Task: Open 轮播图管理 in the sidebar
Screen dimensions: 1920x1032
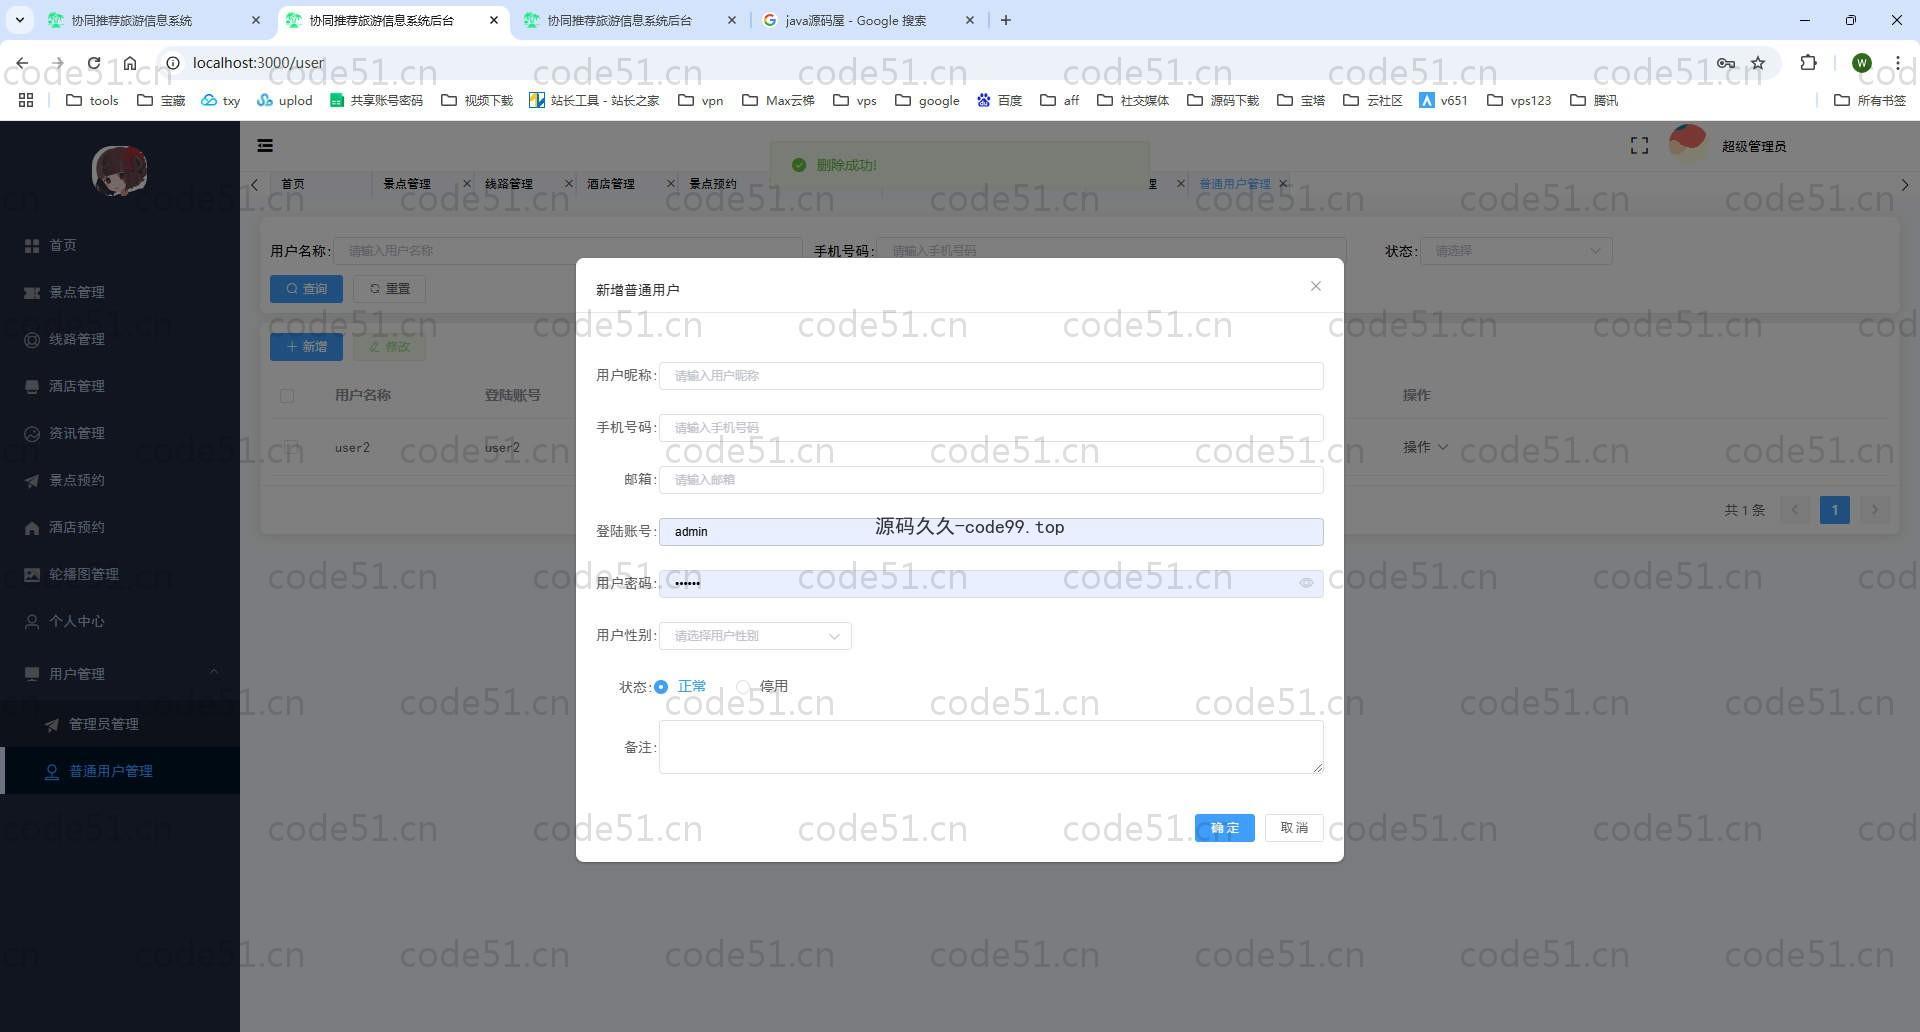Action: point(120,574)
